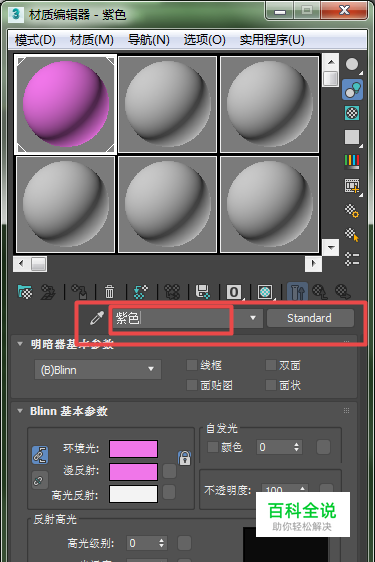Select the top-row middle gray sample slot
This screenshot has width=375, height=562.
coord(167,104)
